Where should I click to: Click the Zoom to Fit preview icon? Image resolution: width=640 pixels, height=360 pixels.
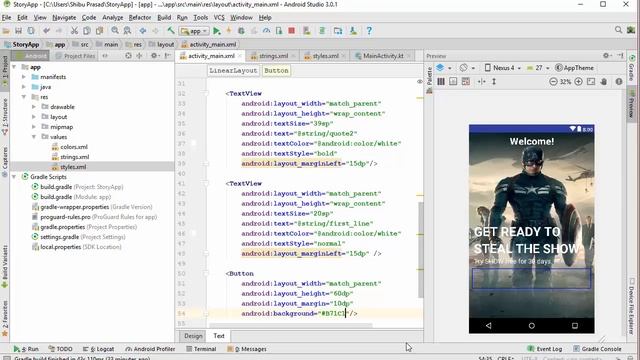(x=591, y=82)
